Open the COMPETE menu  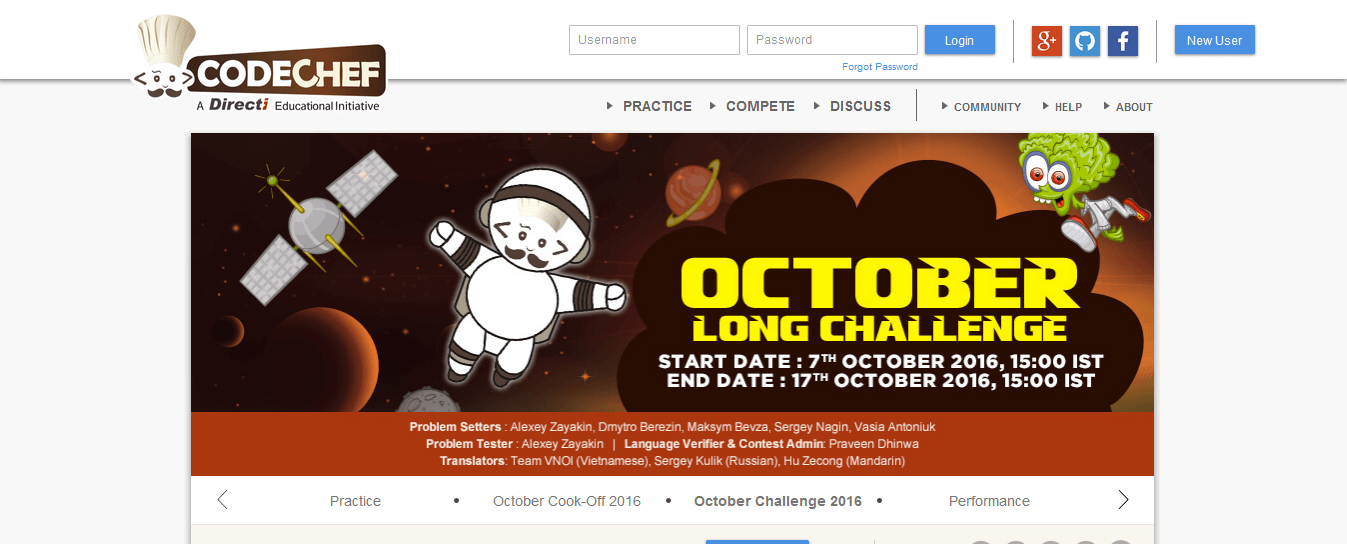coord(760,106)
